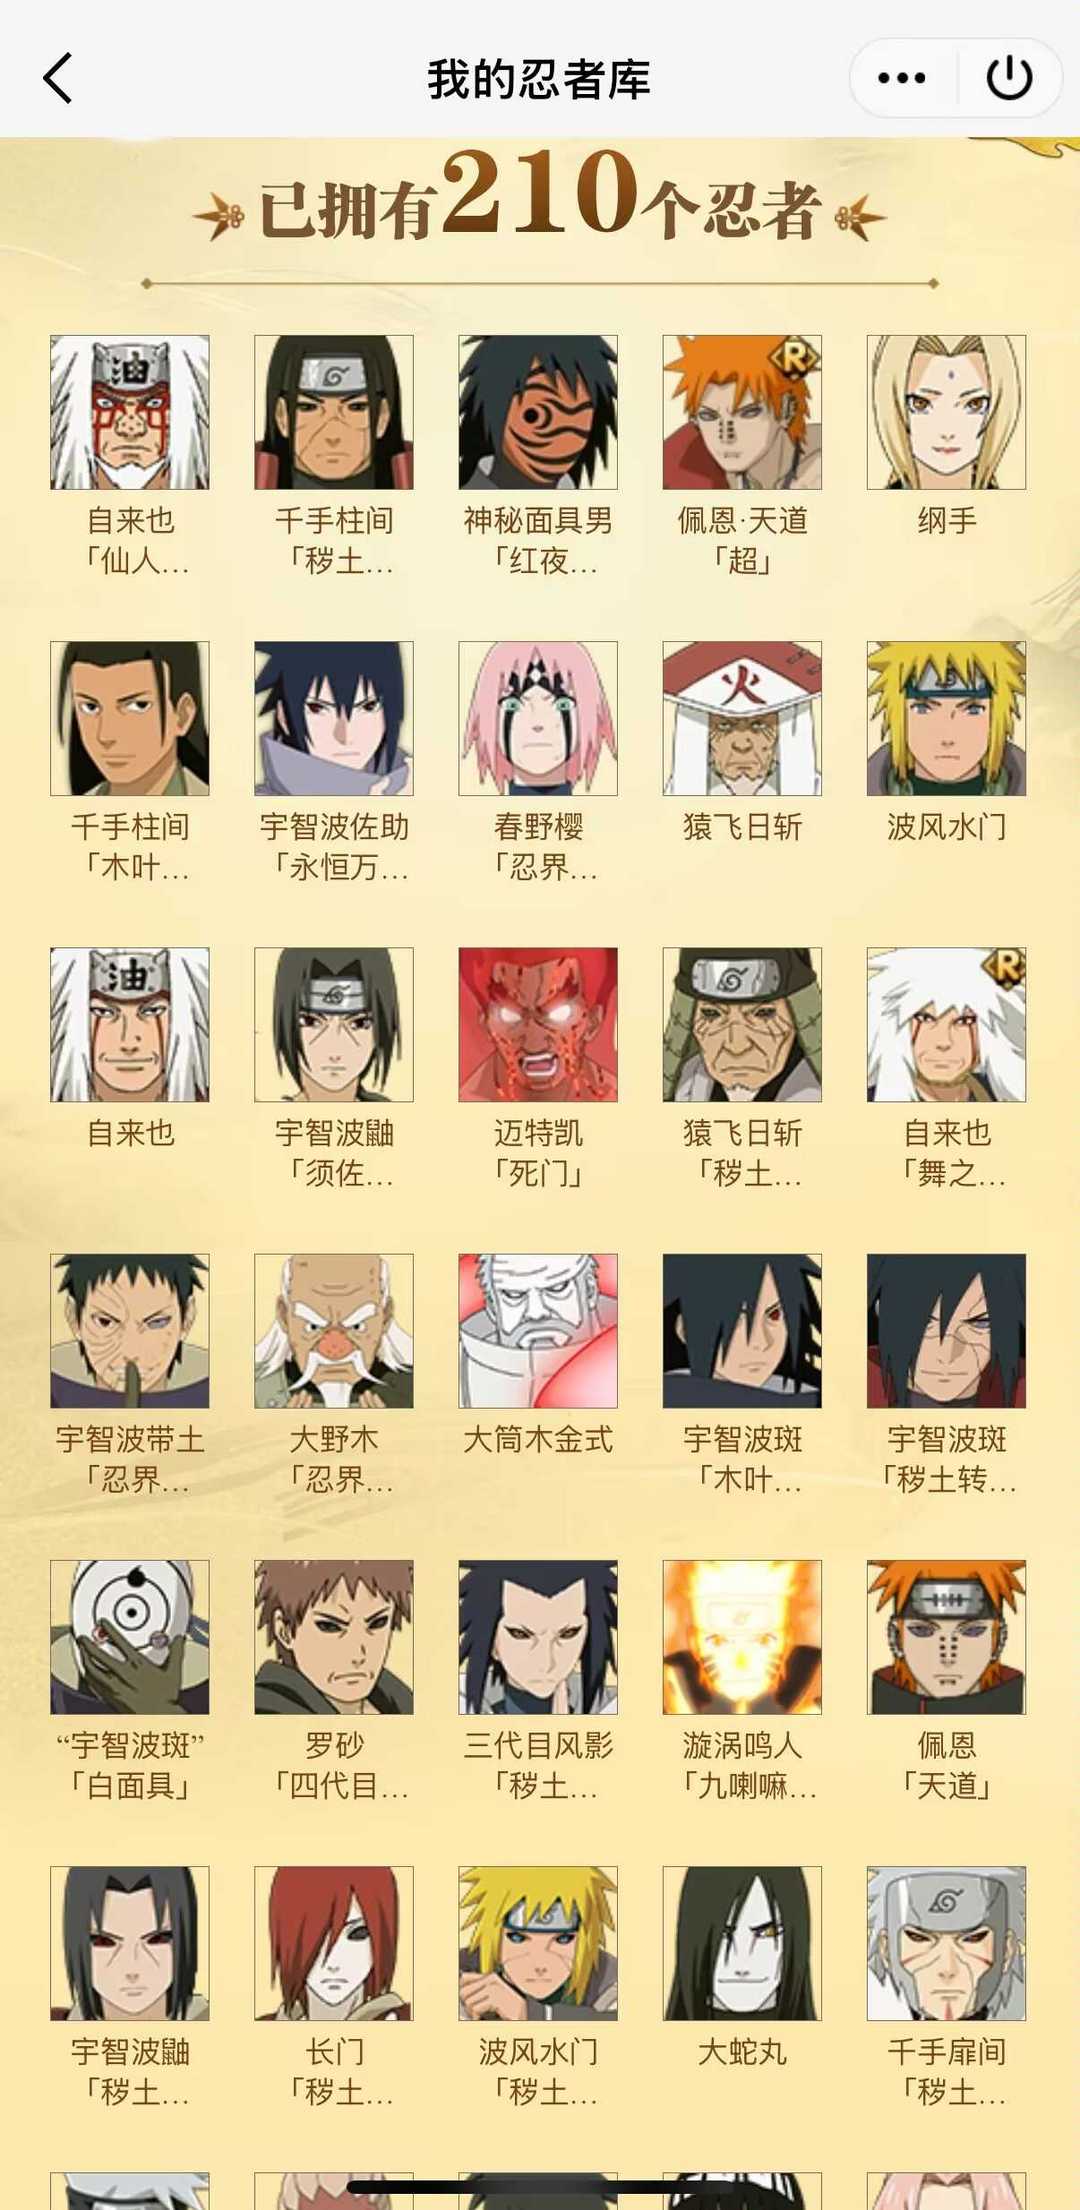Tap the 宇智波佐助 name label
The width and height of the screenshot is (1080, 2210).
(334, 827)
